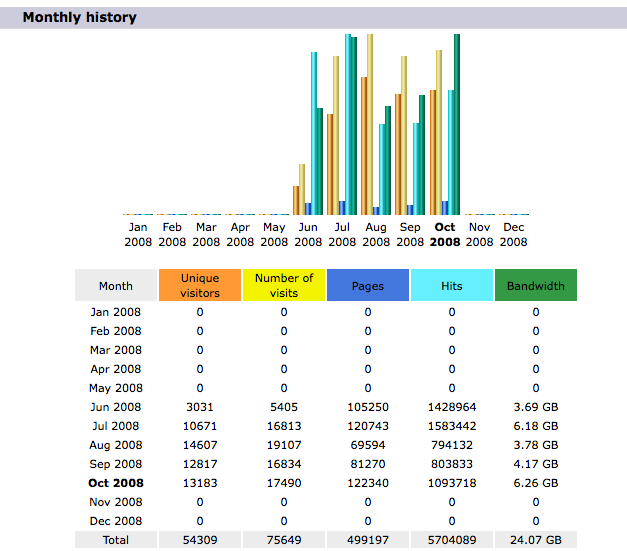Image resolution: width=627 pixels, height=551 pixels.
Task: Click the tall green bandwidth bar for October
Action: (457, 124)
